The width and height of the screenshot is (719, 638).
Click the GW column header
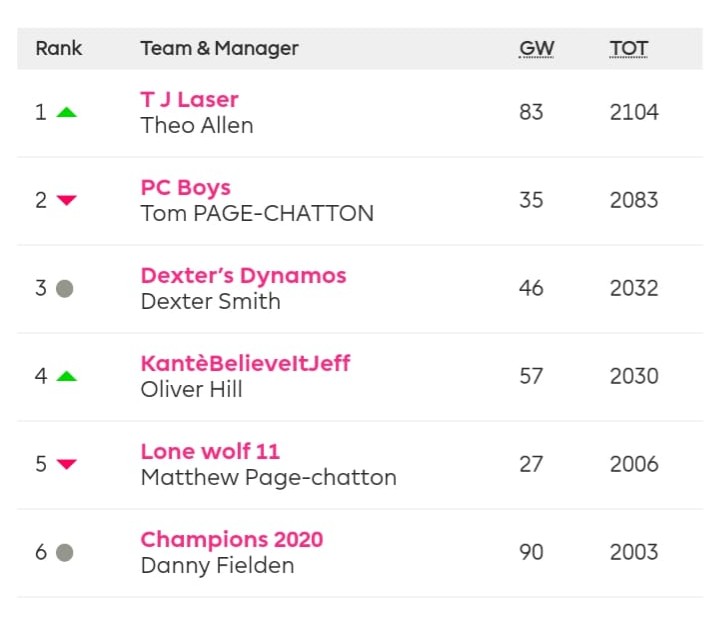536,48
